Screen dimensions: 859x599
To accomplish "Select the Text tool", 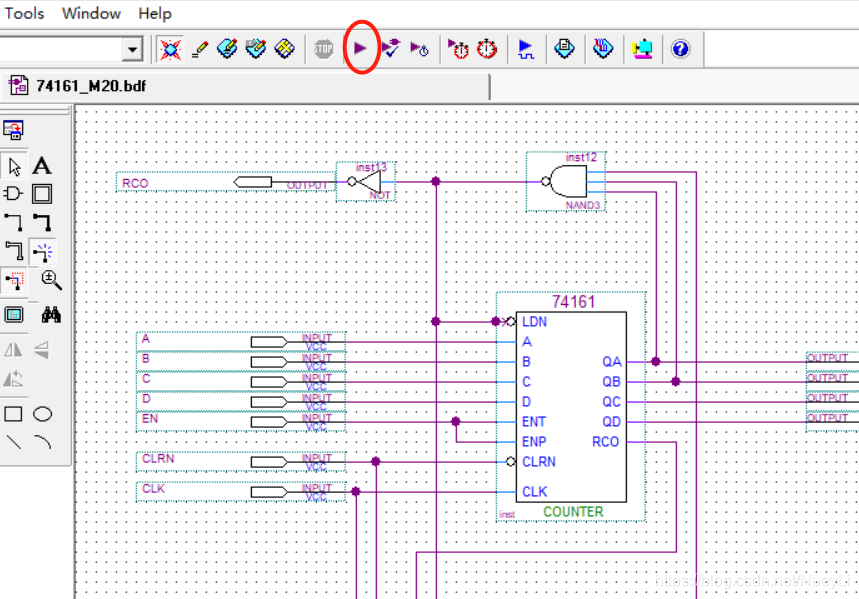I will 42,166.
